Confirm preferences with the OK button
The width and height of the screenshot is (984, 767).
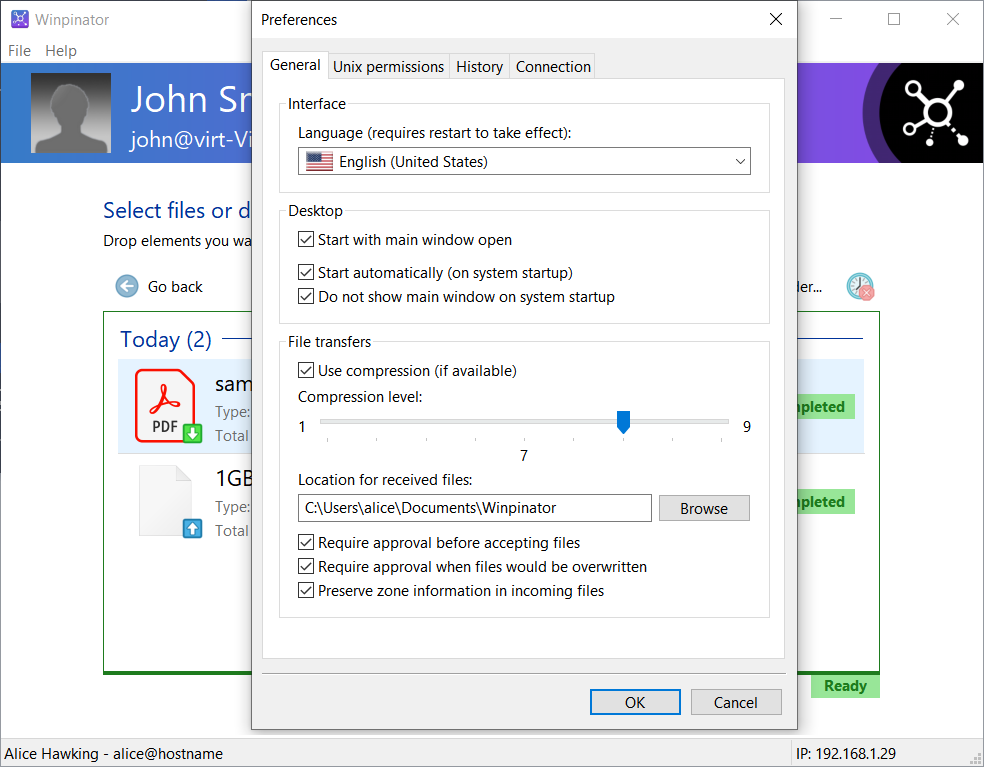pos(635,702)
